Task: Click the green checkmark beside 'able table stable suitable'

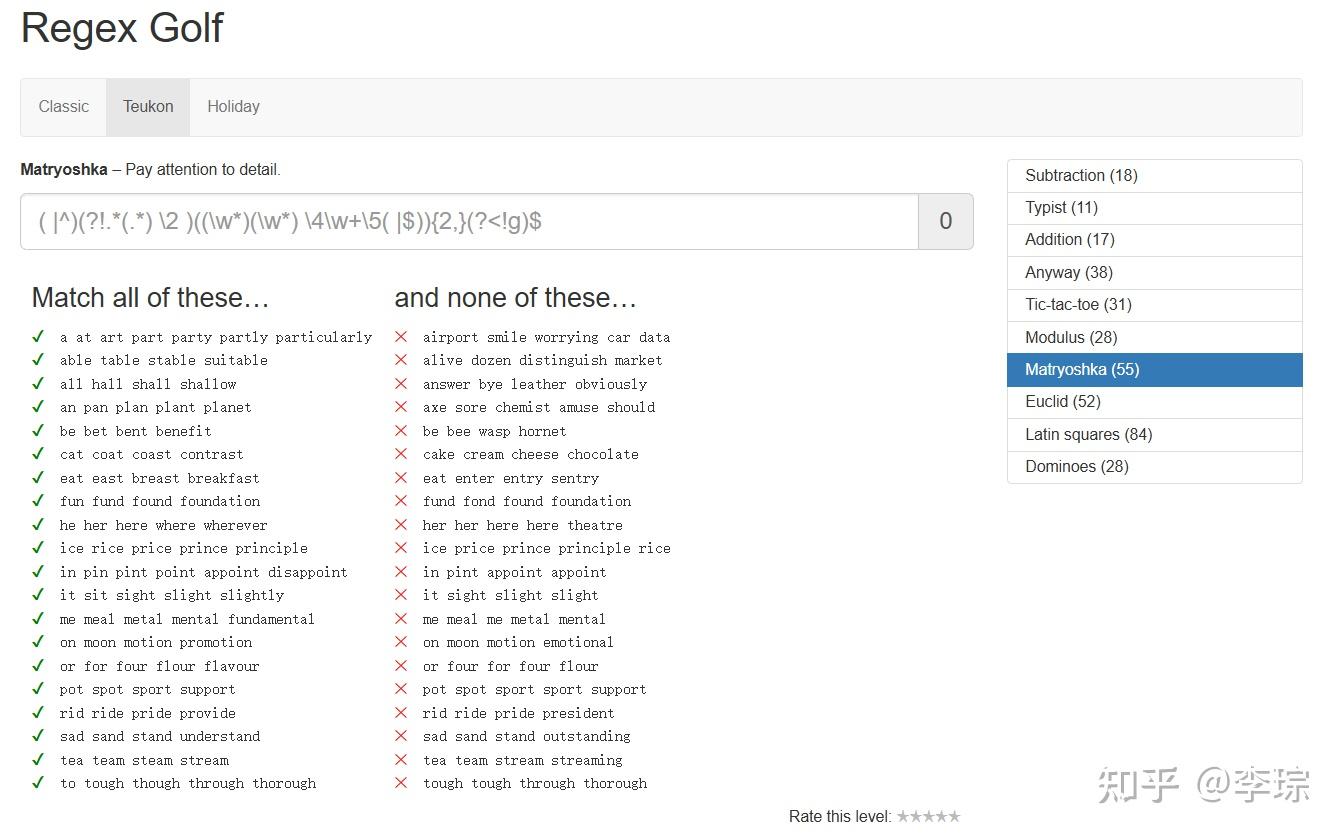Action: click(x=38, y=360)
